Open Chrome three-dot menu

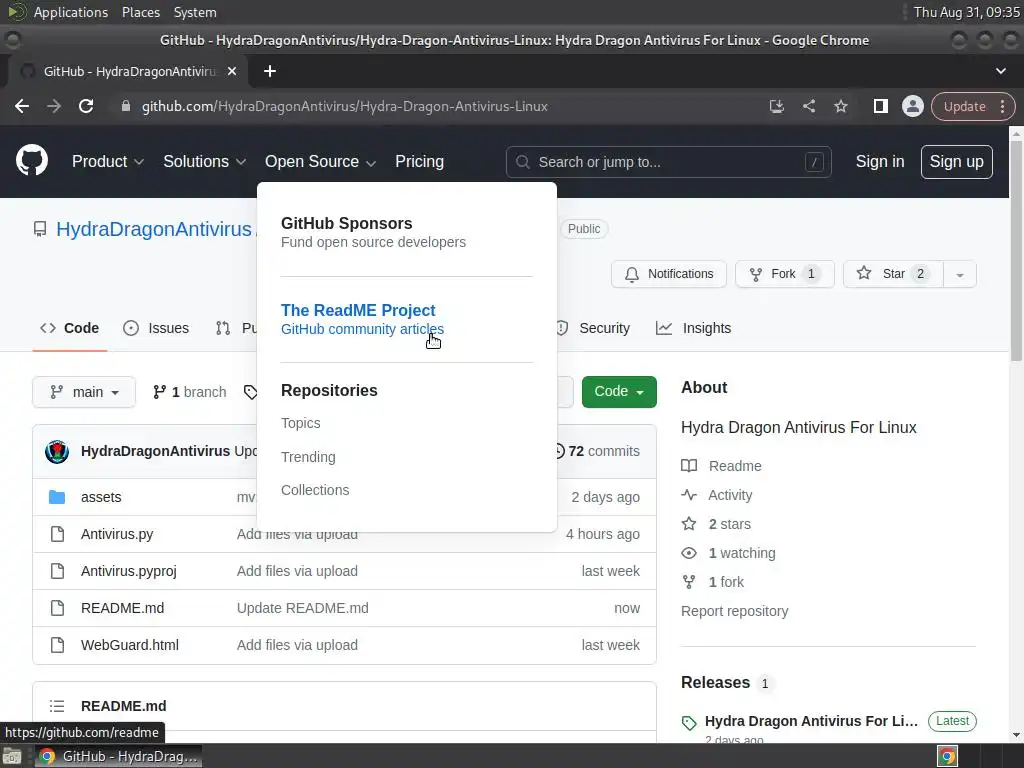point(1003,106)
